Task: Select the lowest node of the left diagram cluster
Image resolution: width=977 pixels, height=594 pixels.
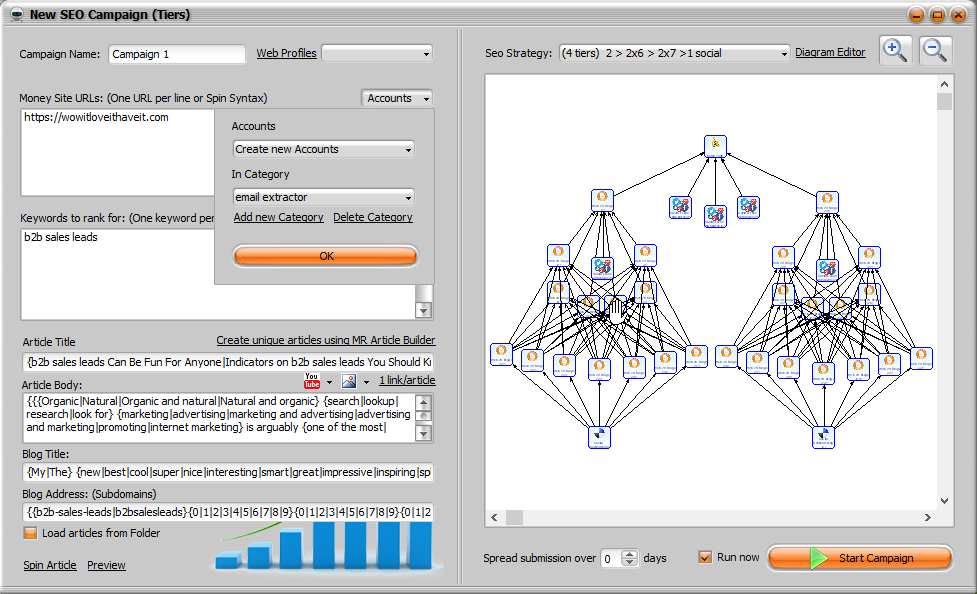Action: [x=599, y=437]
